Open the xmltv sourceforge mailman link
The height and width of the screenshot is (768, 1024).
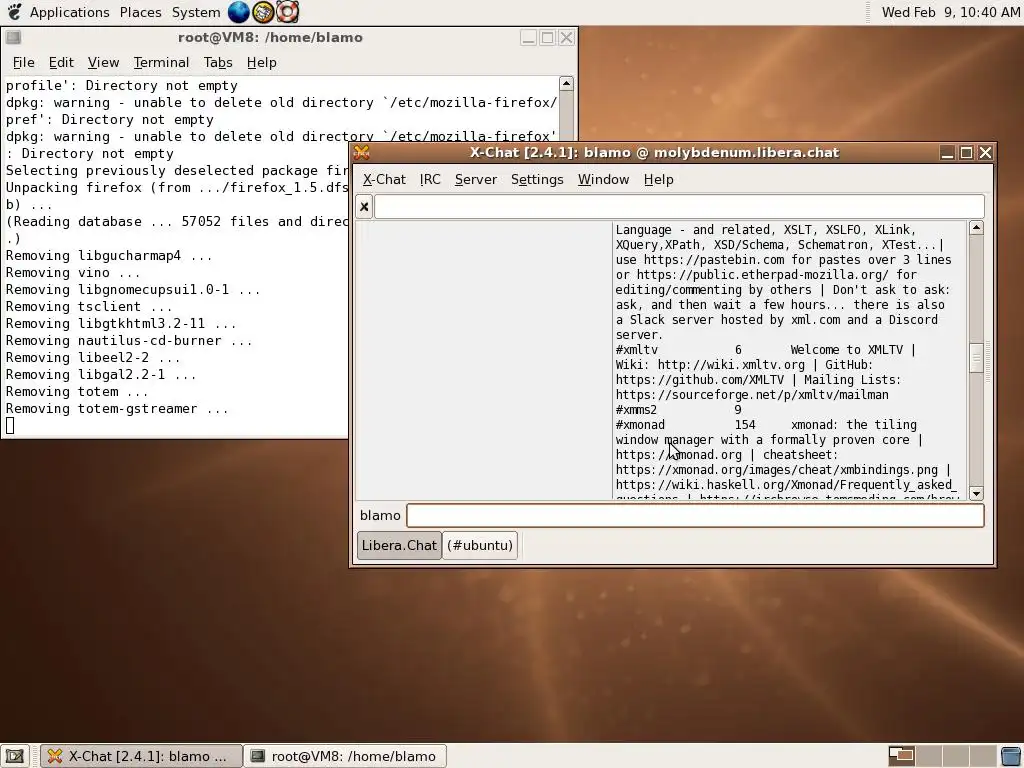coord(752,394)
